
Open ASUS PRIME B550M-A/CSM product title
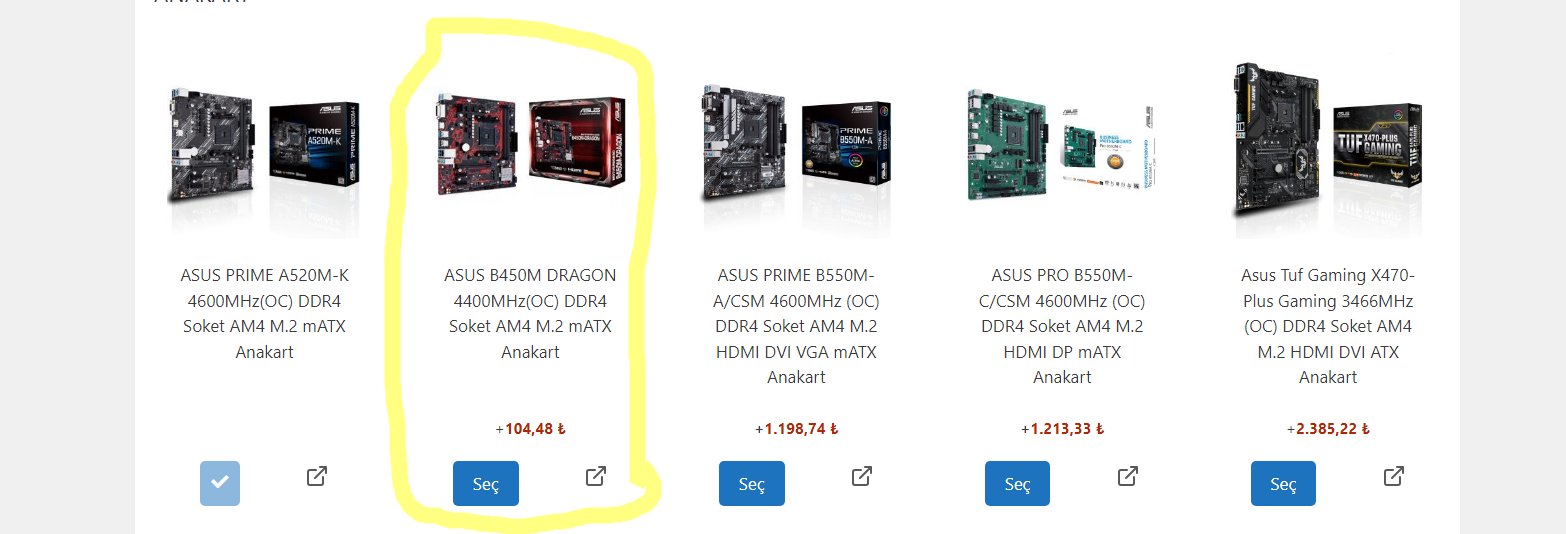tap(796, 326)
